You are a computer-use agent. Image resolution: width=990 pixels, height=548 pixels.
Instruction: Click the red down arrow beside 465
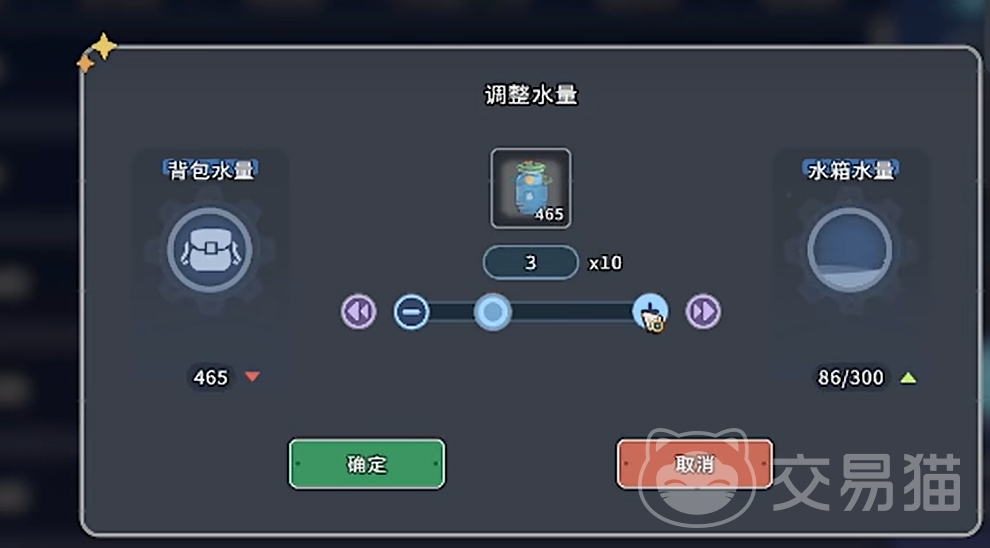[252, 377]
